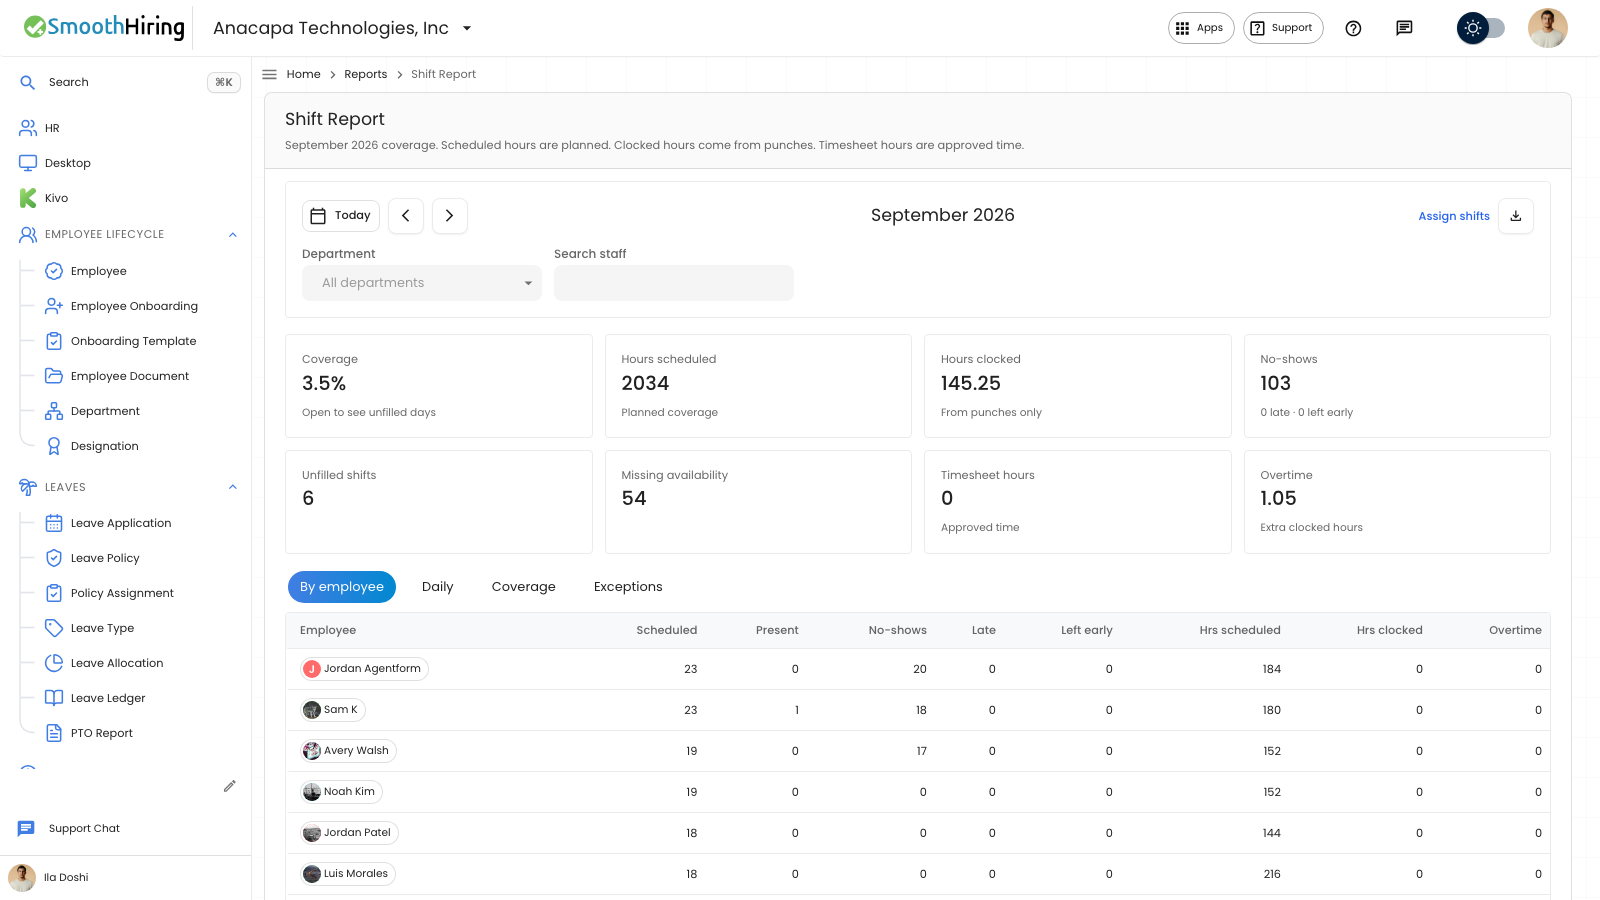Click the Reports breadcrumb link

tap(365, 74)
